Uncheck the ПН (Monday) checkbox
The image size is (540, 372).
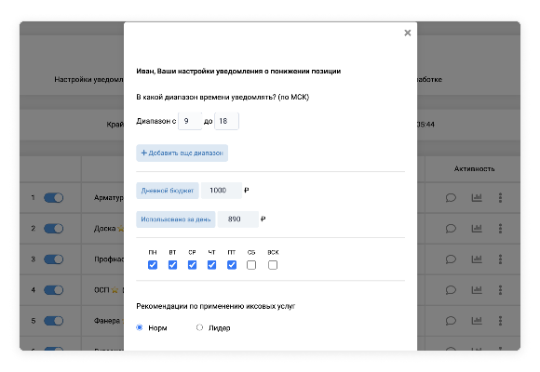[153, 265]
